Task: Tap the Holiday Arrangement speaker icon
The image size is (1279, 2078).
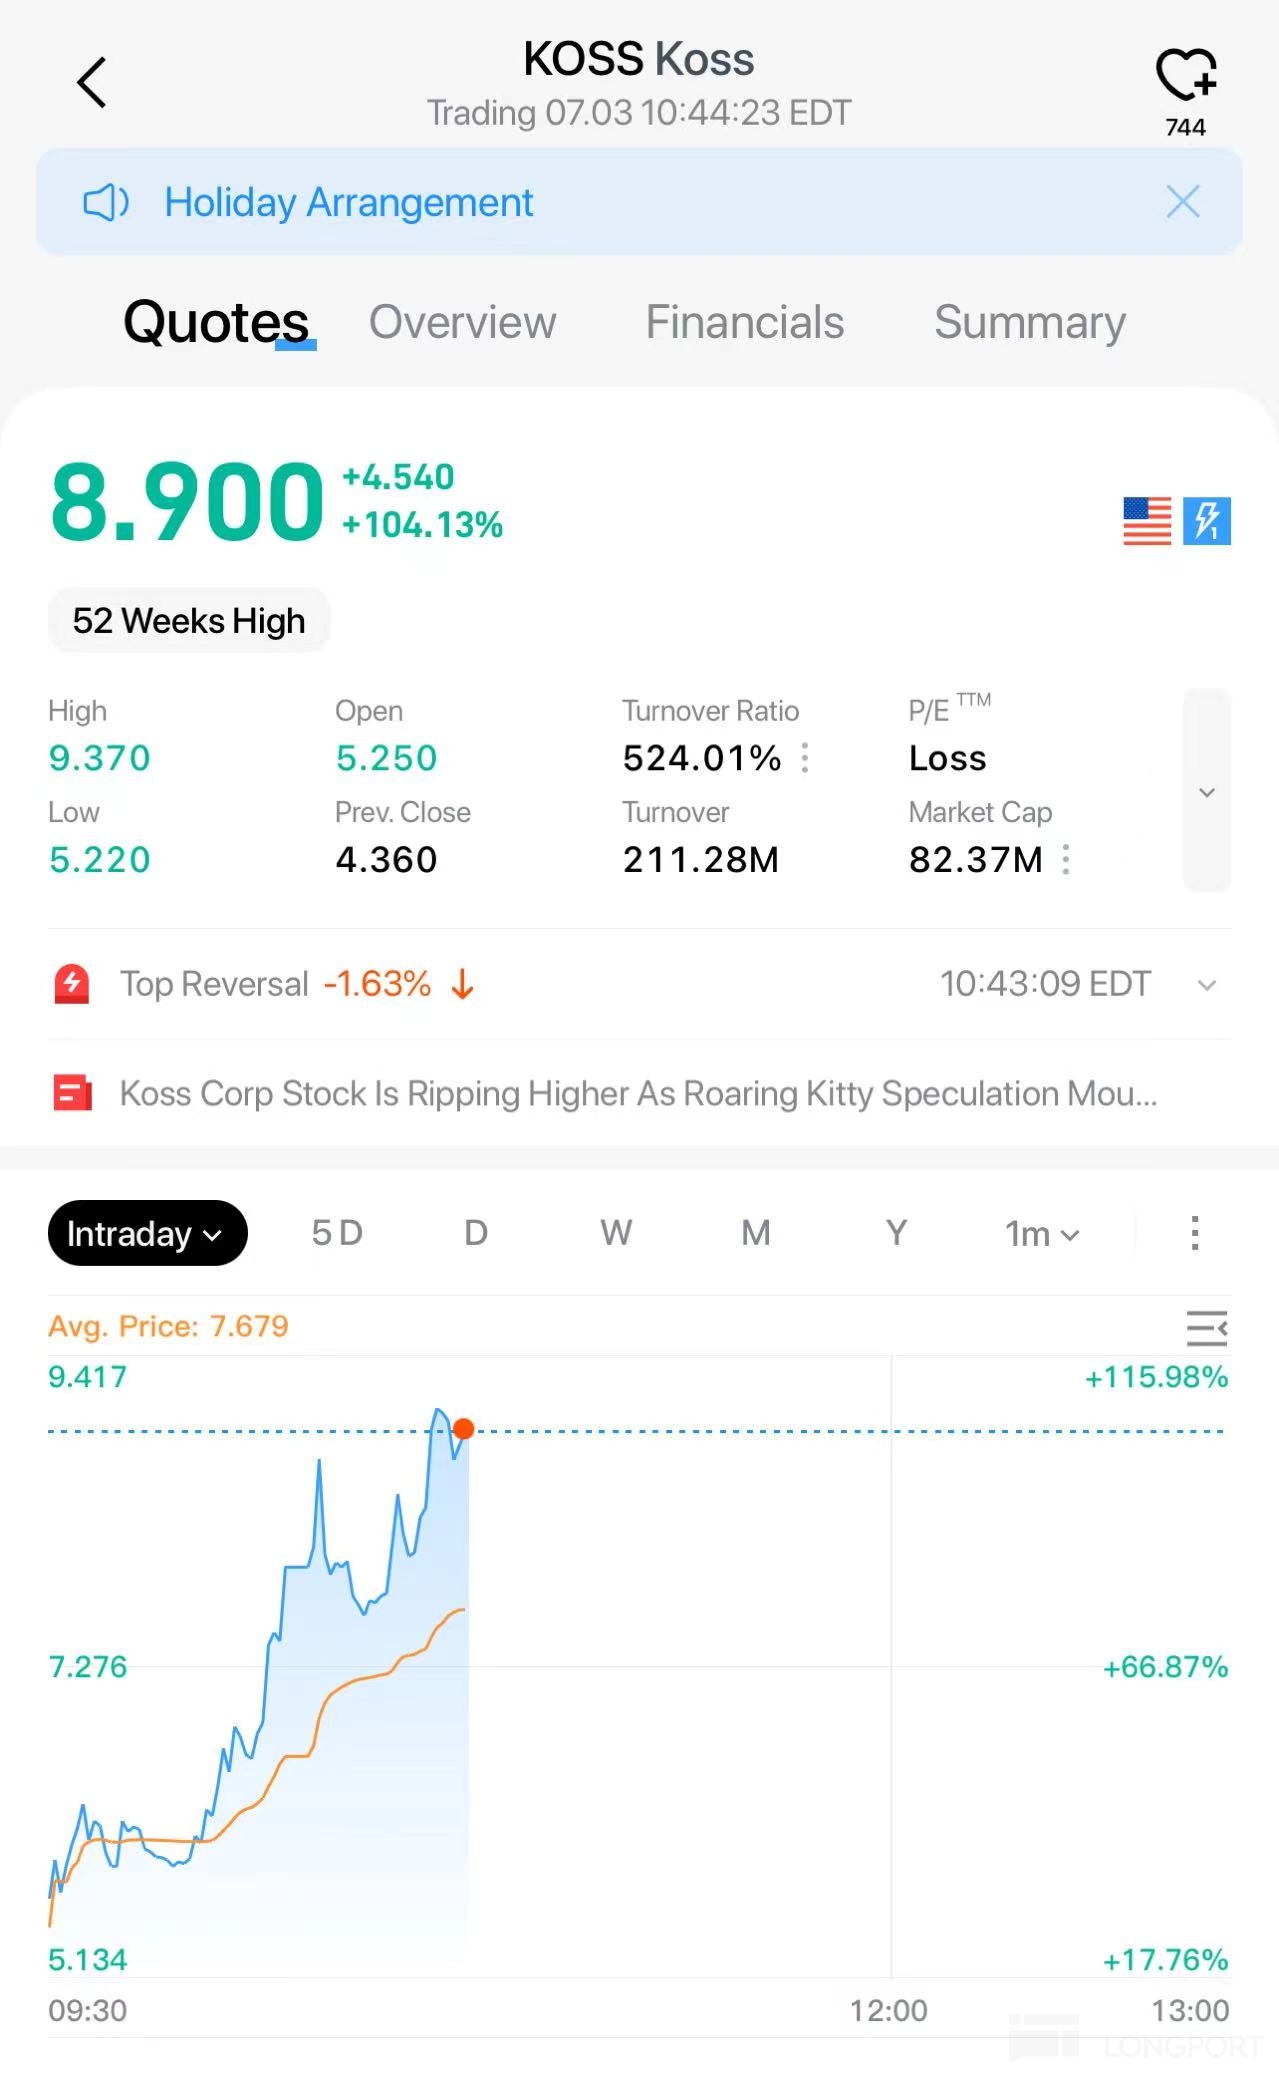Action: tap(106, 202)
